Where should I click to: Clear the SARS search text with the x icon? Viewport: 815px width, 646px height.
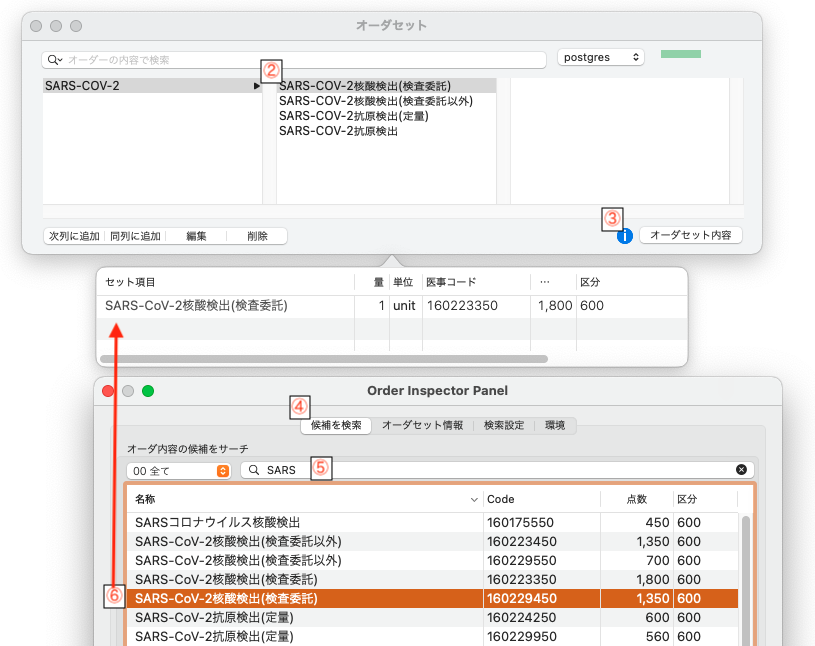[741, 469]
